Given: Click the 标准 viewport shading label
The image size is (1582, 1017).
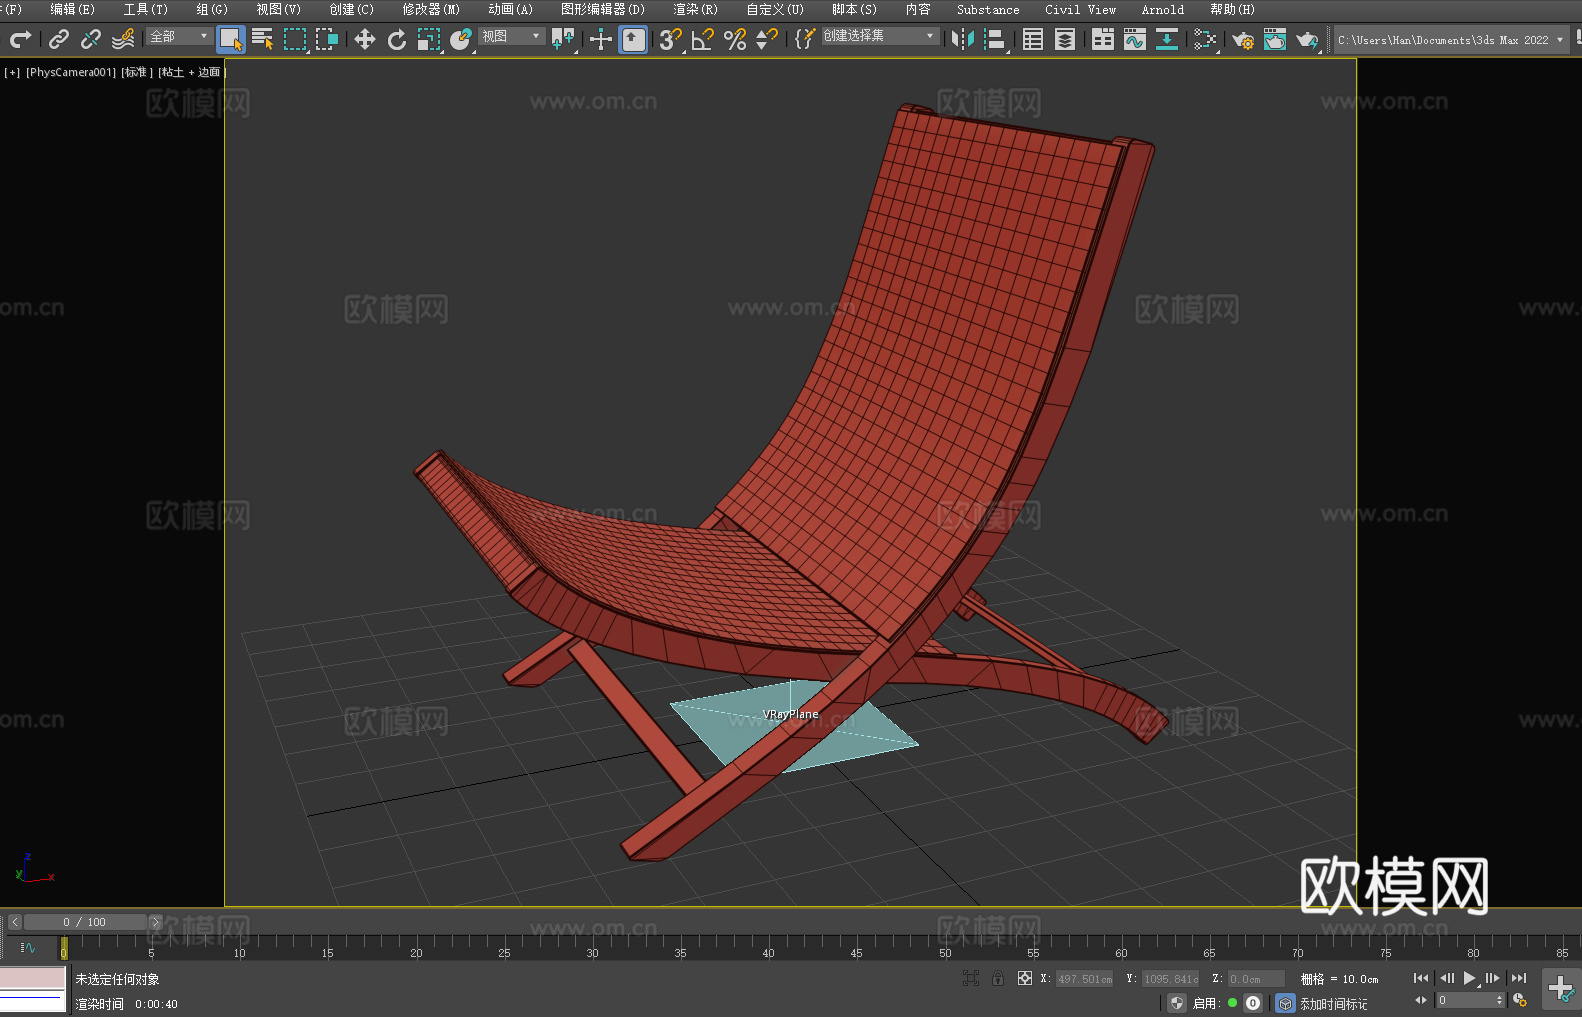Looking at the screenshot, I should (x=136, y=72).
